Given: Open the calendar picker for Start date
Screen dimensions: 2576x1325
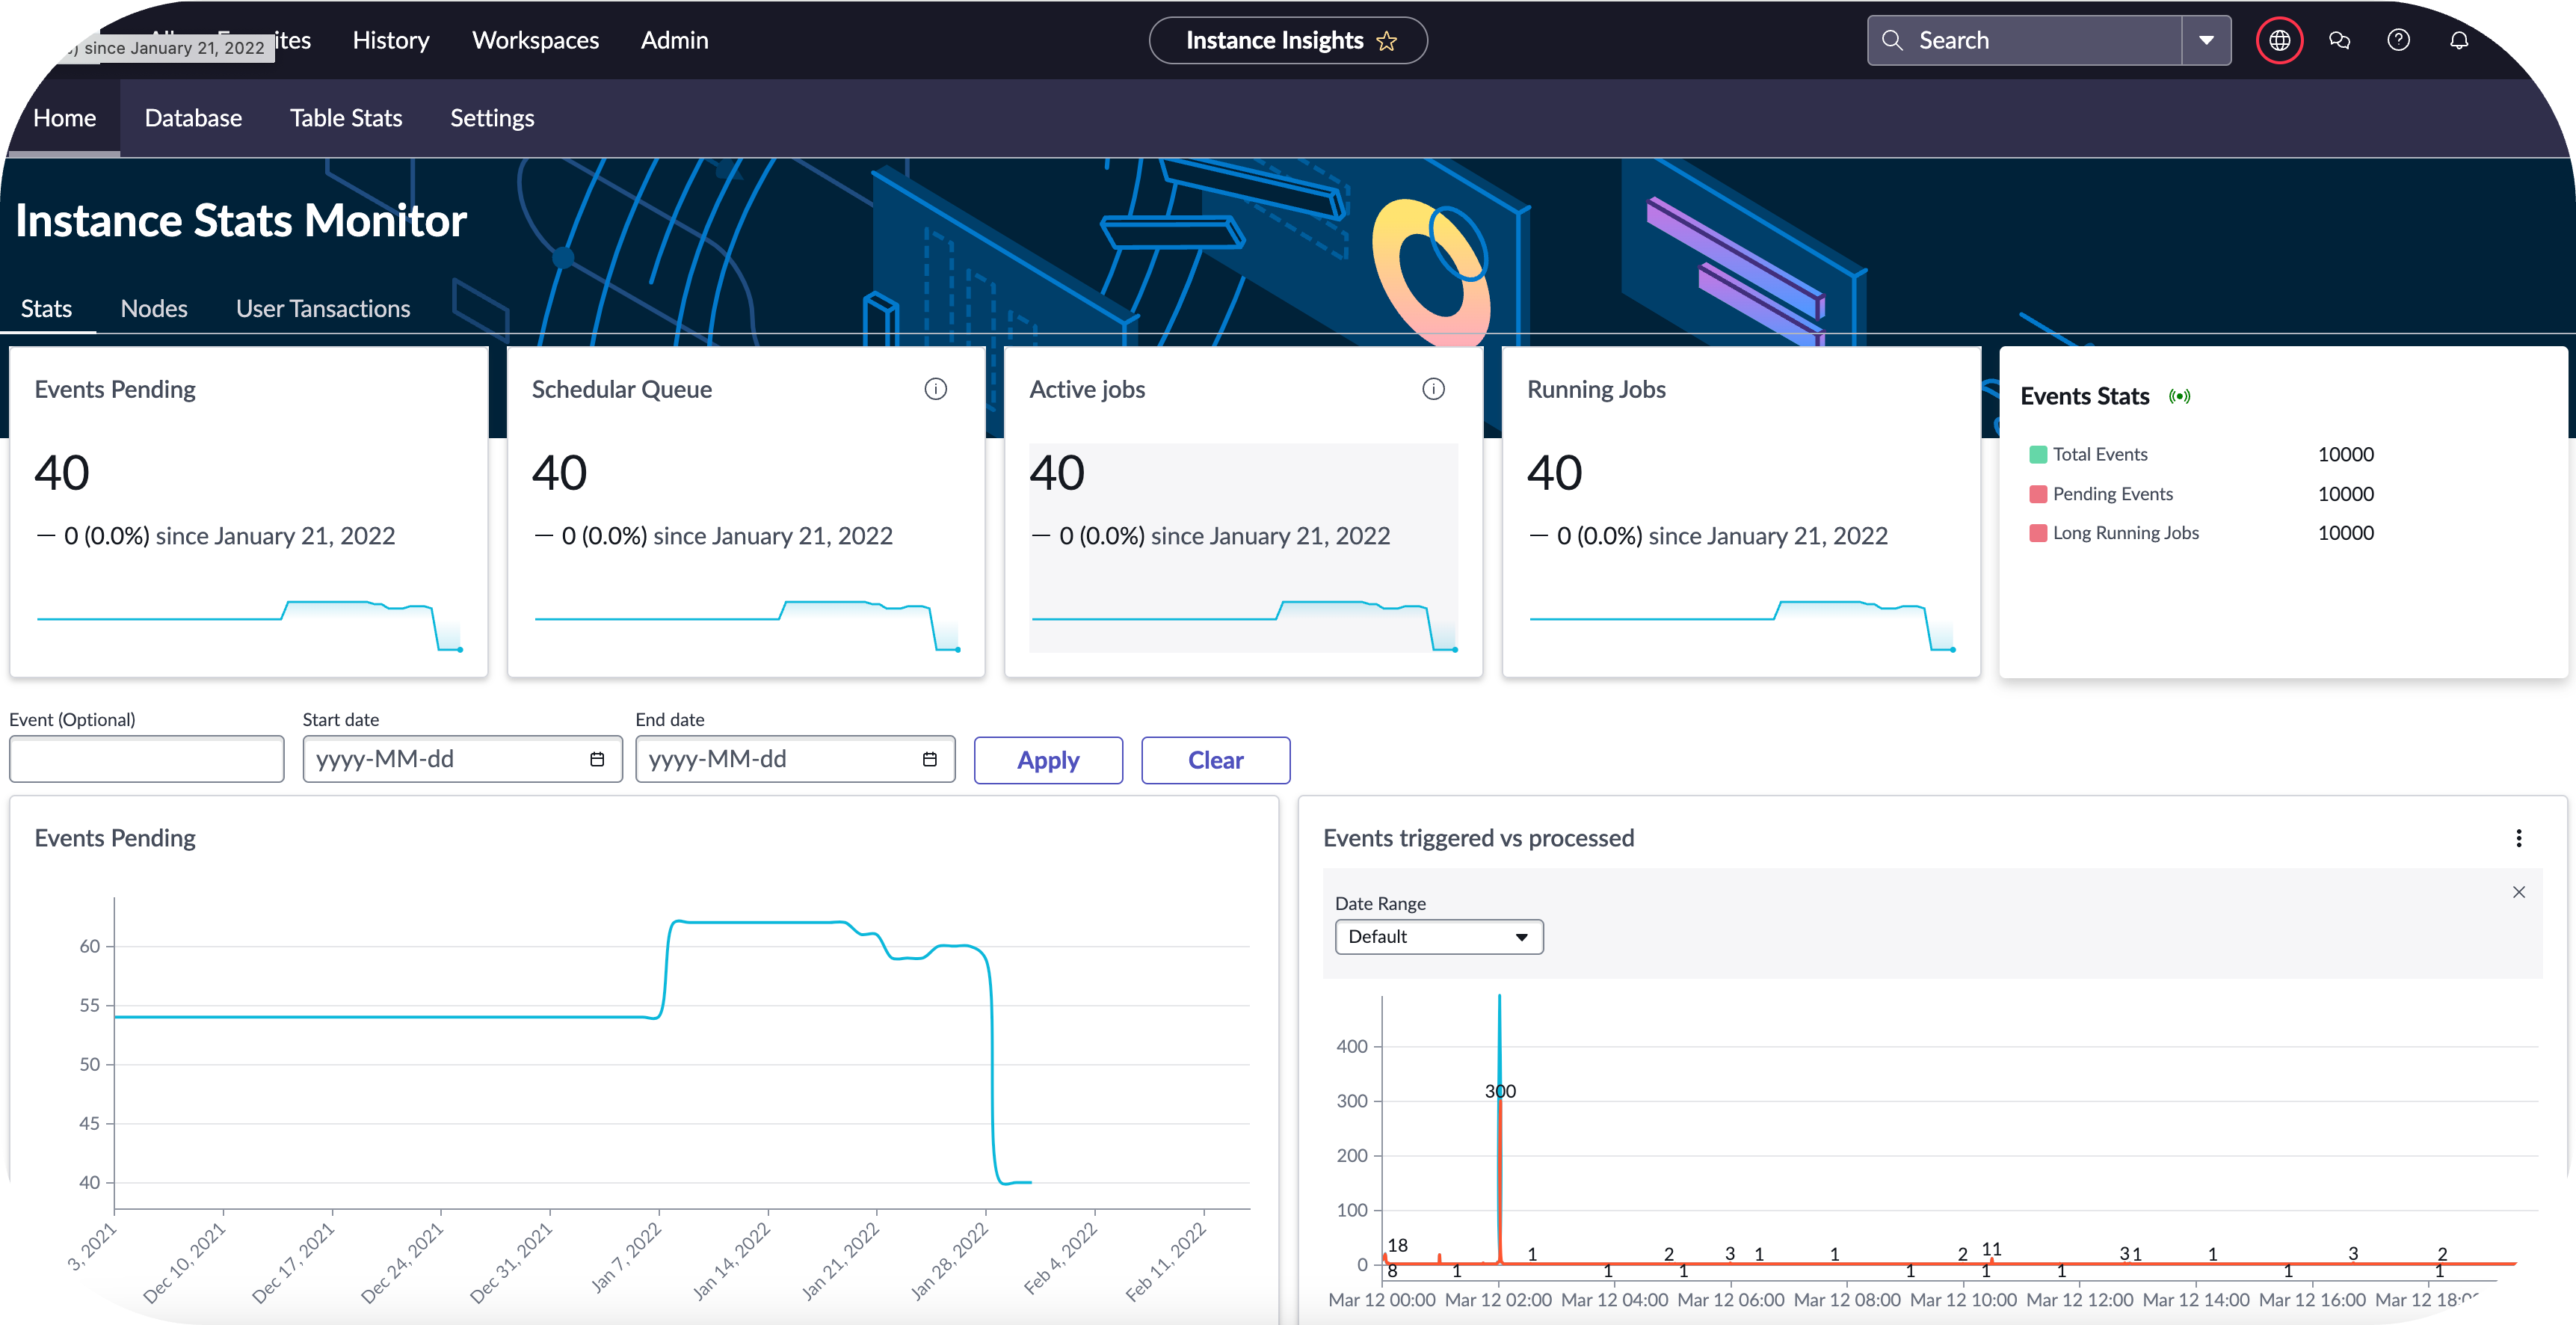Looking at the screenshot, I should [x=597, y=759].
